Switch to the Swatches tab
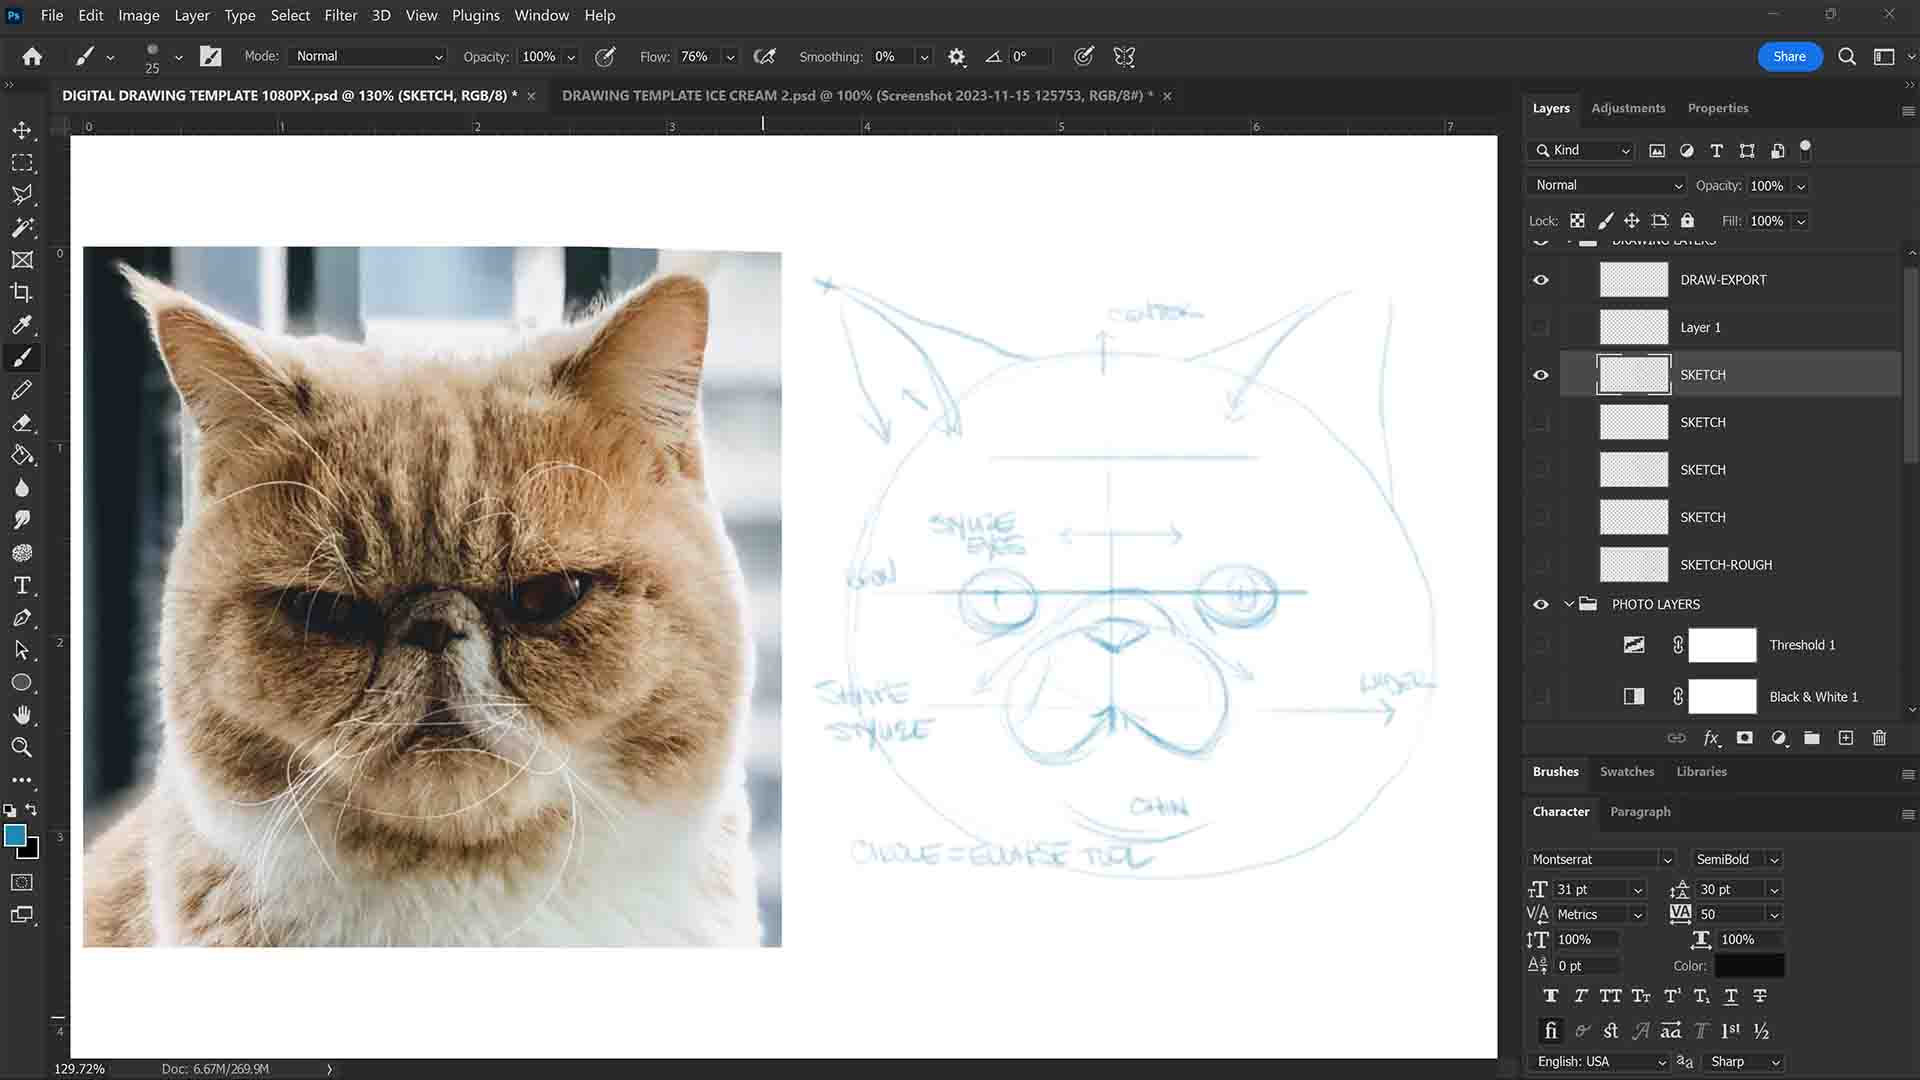The width and height of the screenshot is (1920, 1080). click(x=1627, y=771)
